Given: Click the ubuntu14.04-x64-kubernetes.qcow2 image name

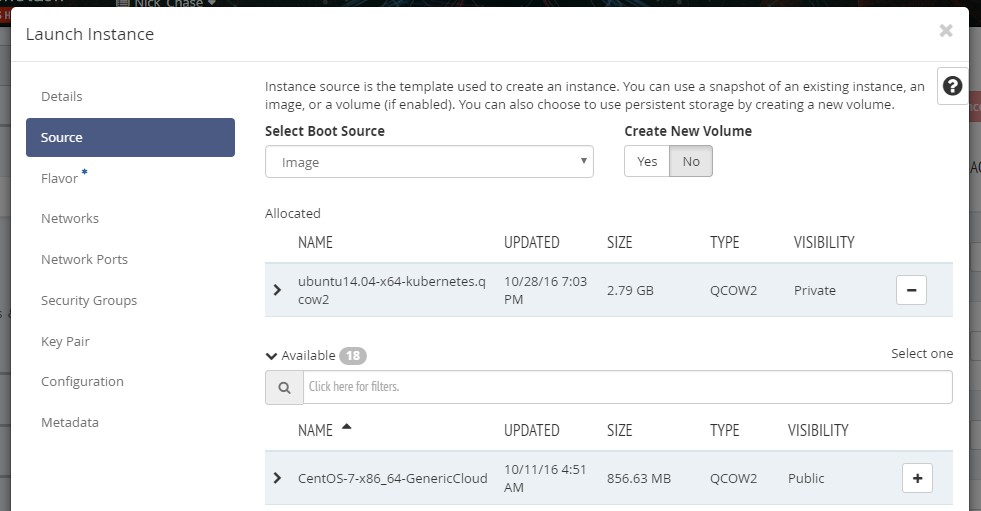Looking at the screenshot, I should click(392, 290).
